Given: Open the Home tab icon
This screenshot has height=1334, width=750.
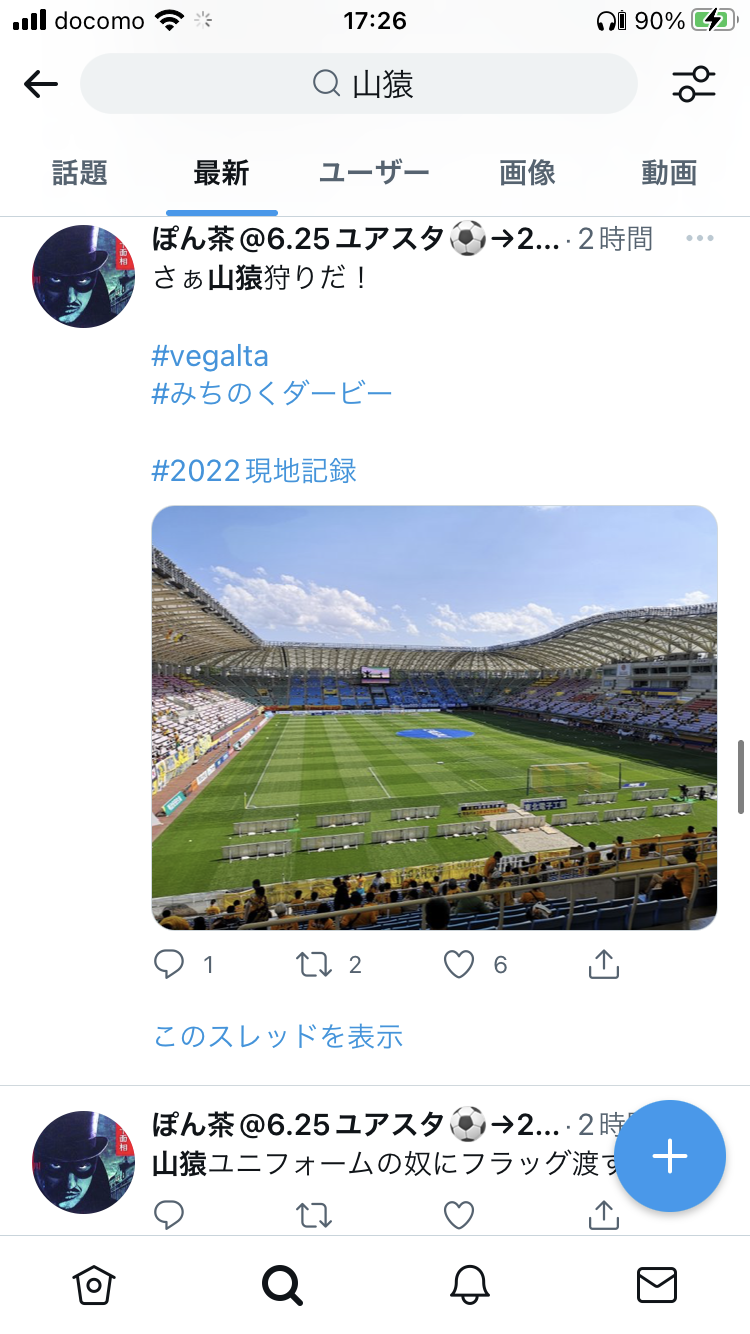Looking at the screenshot, I should [94, 1285].
